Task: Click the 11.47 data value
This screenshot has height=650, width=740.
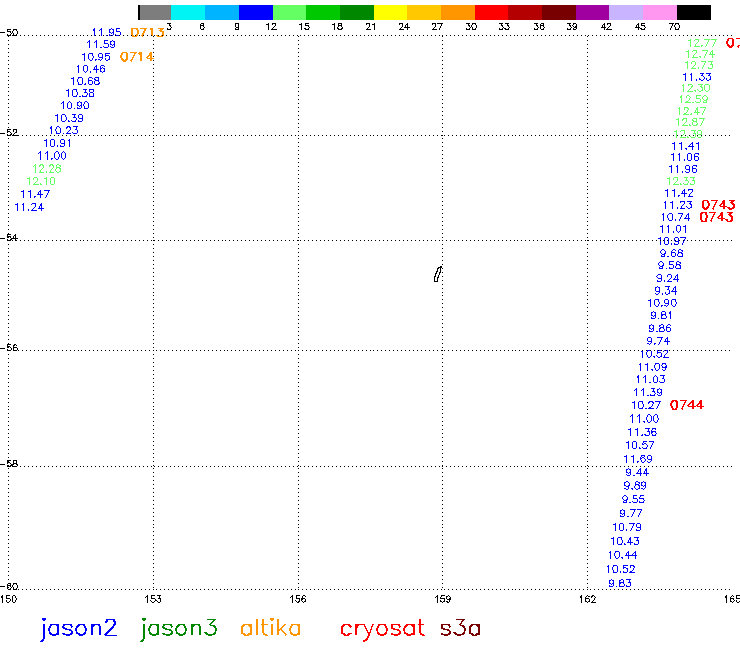Action: (35, 194)
